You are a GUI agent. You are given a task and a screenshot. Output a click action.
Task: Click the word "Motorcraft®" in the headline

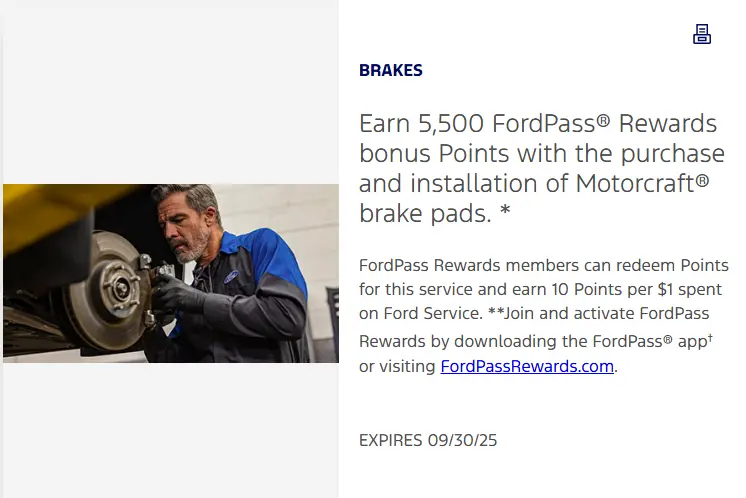(642, 183)
